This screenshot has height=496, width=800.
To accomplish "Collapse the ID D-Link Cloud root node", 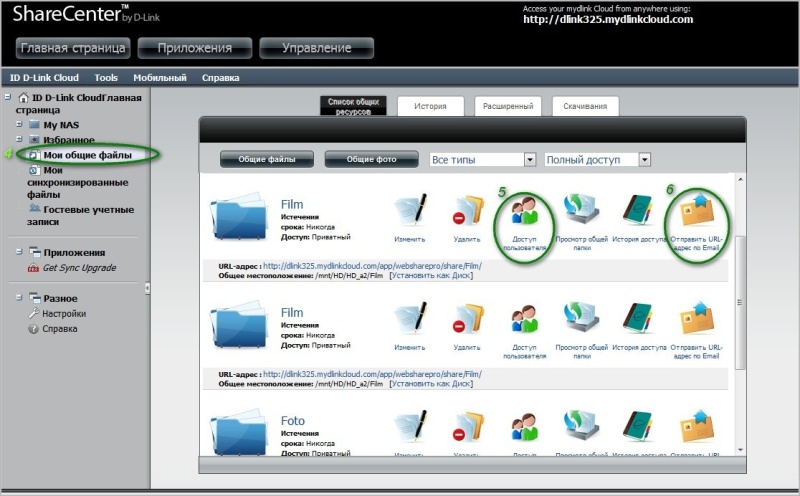I will [x=8, y=96].
